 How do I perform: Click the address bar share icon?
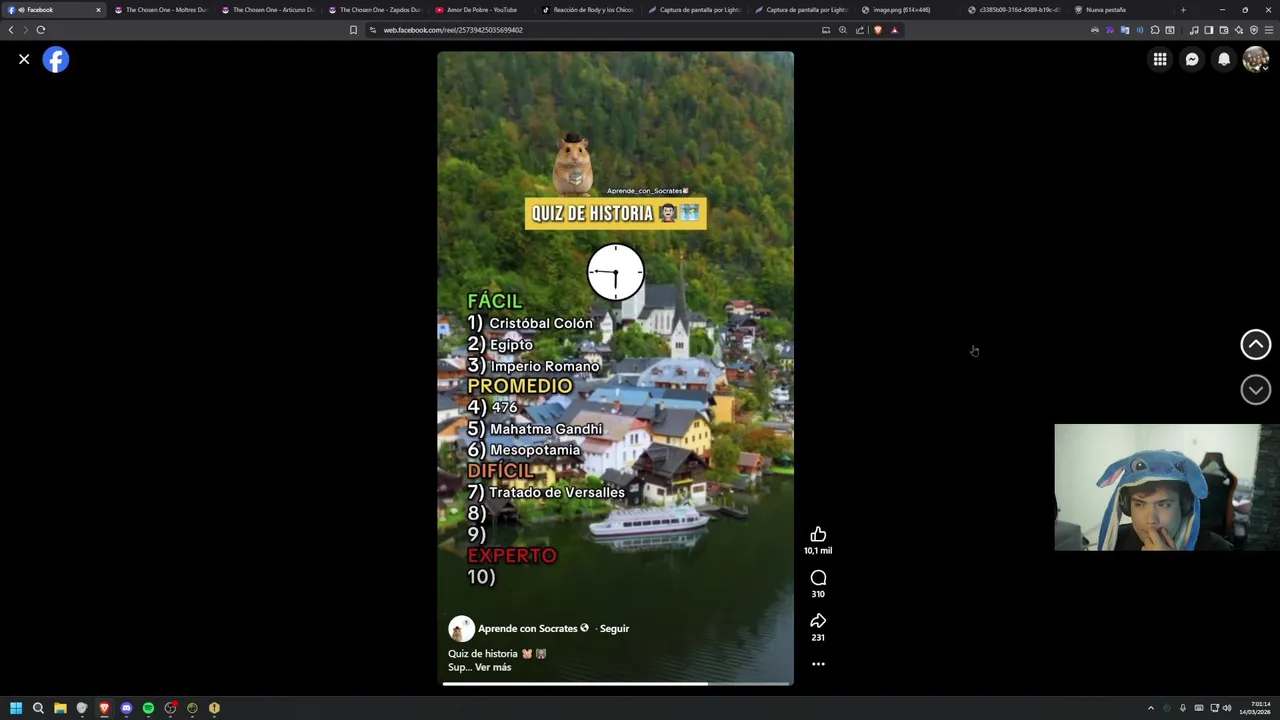coord(860,30)
